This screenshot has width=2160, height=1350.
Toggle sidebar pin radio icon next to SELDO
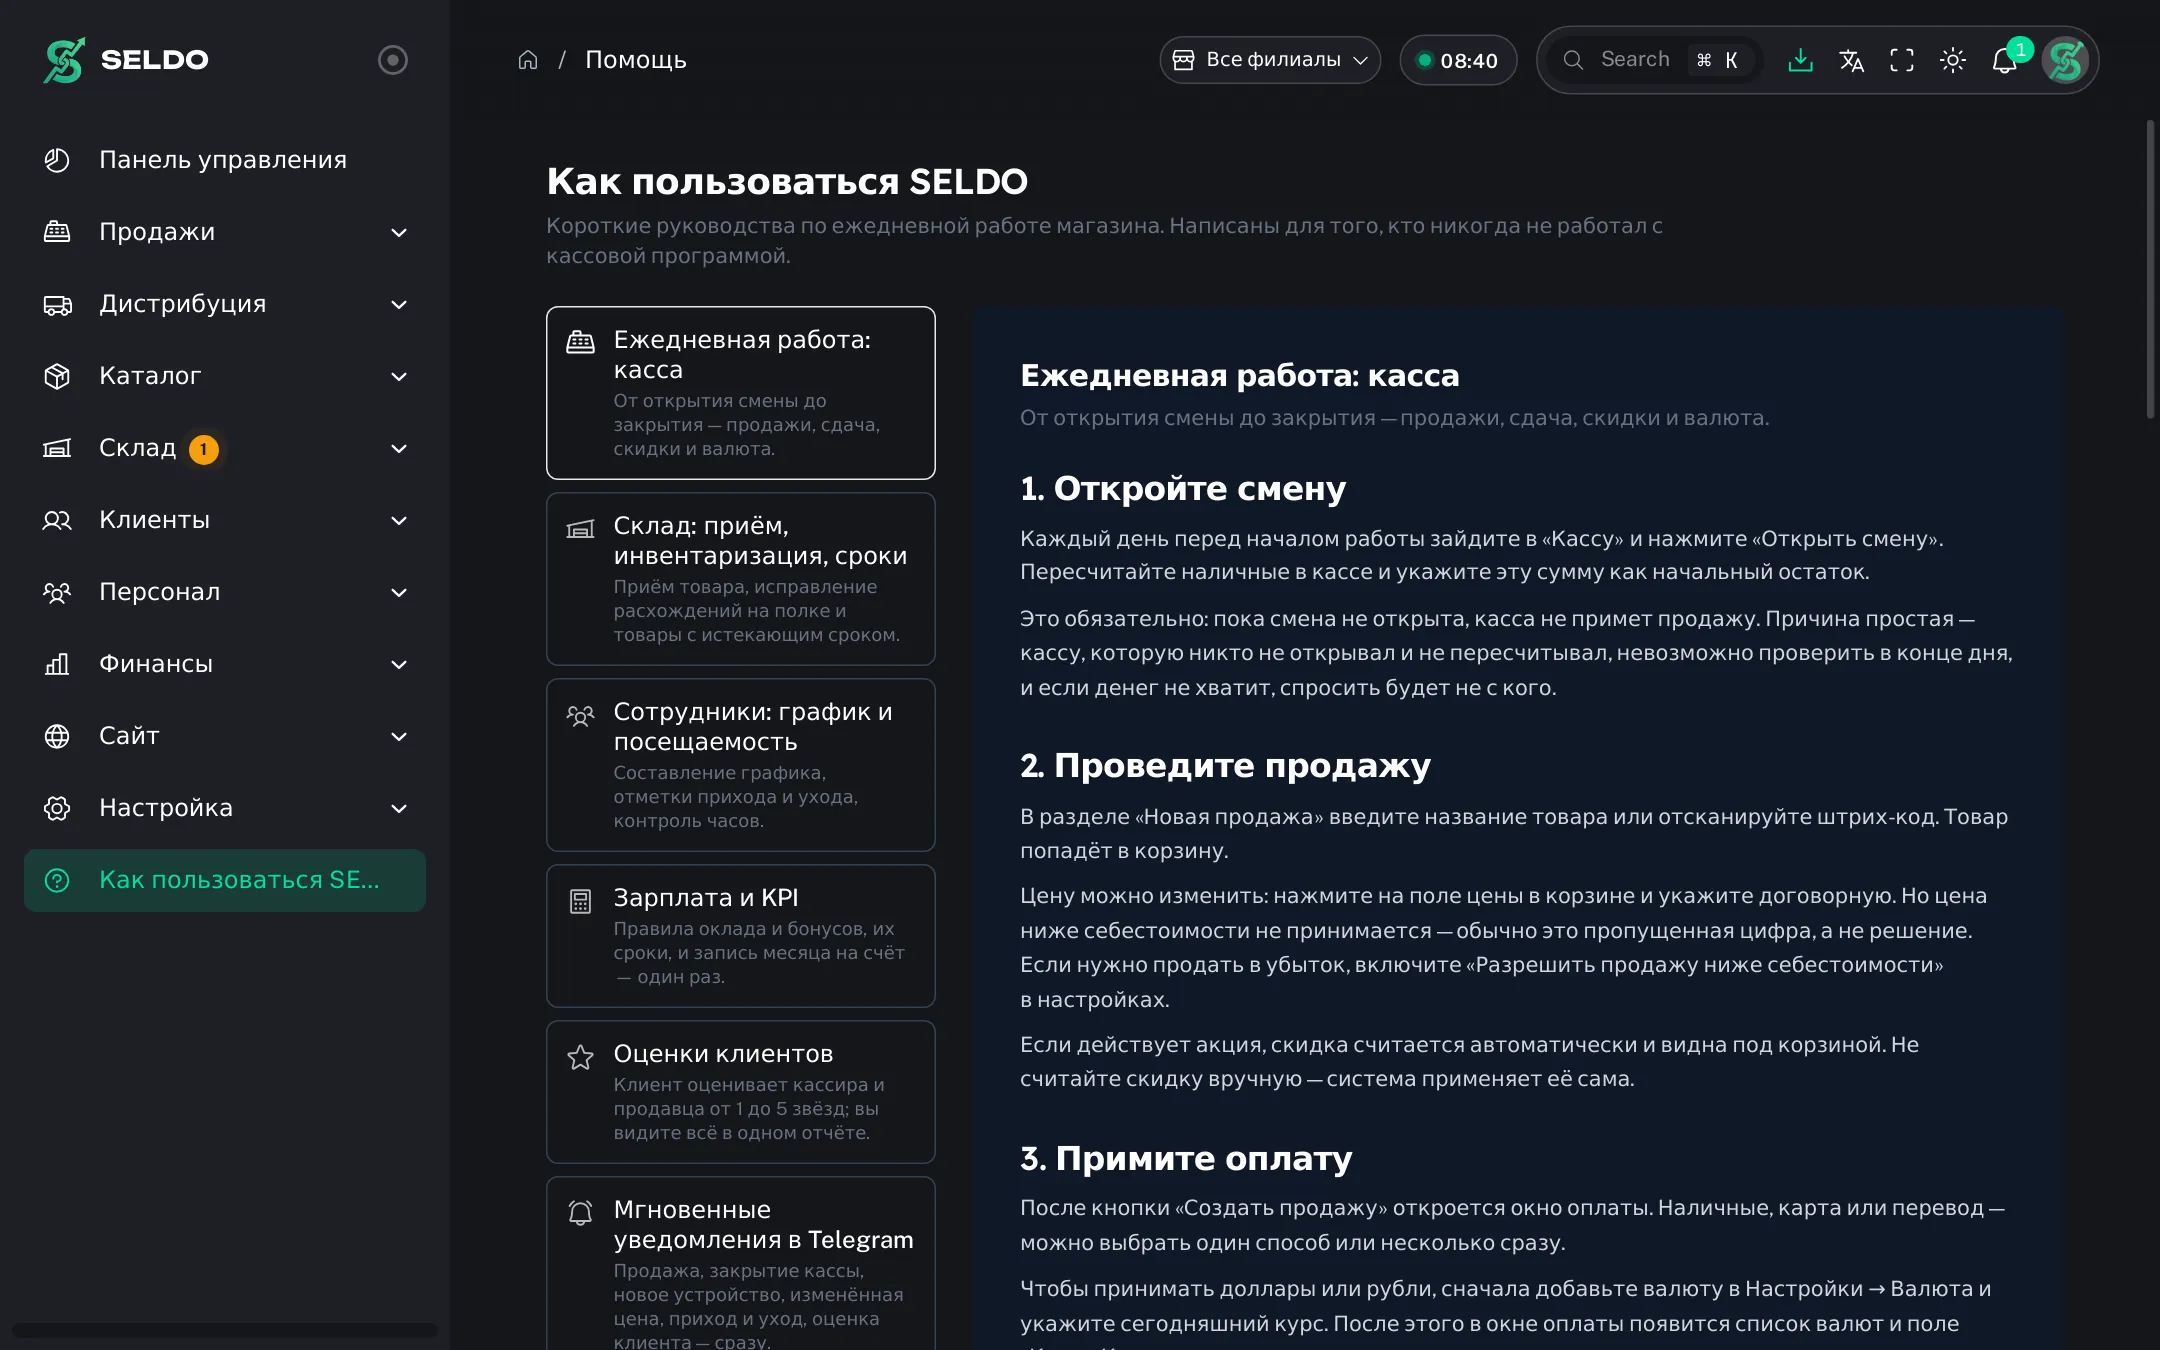point(393,60)
